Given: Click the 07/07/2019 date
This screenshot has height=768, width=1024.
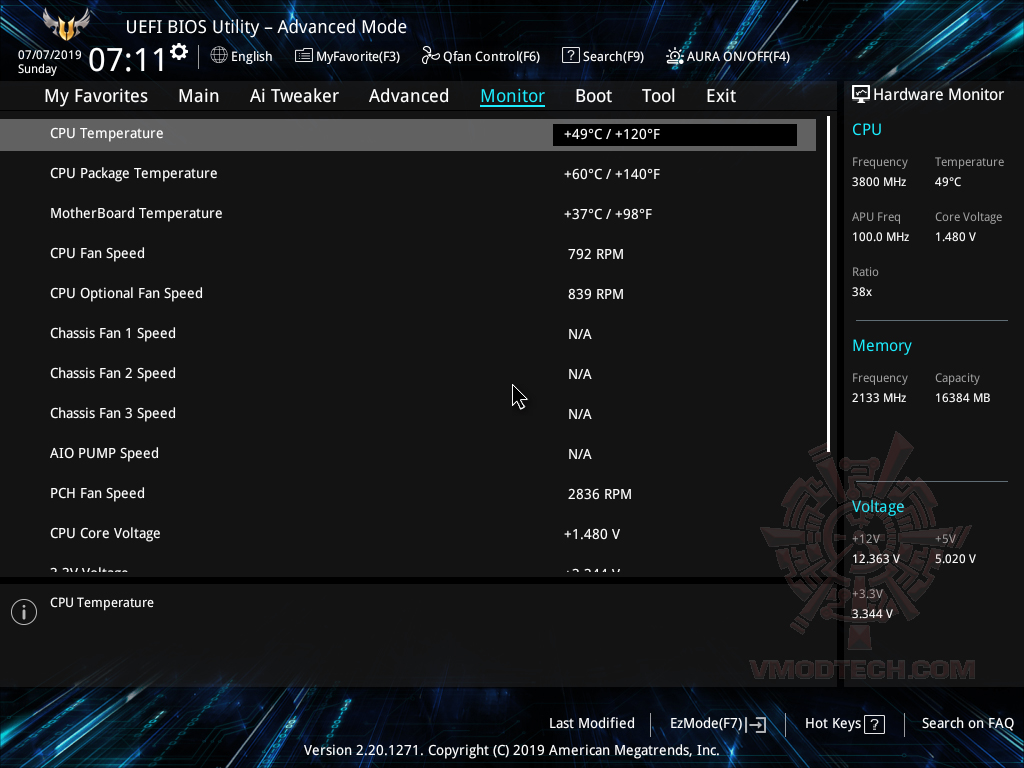Looking at the screenshot, I should click(50, 55).
